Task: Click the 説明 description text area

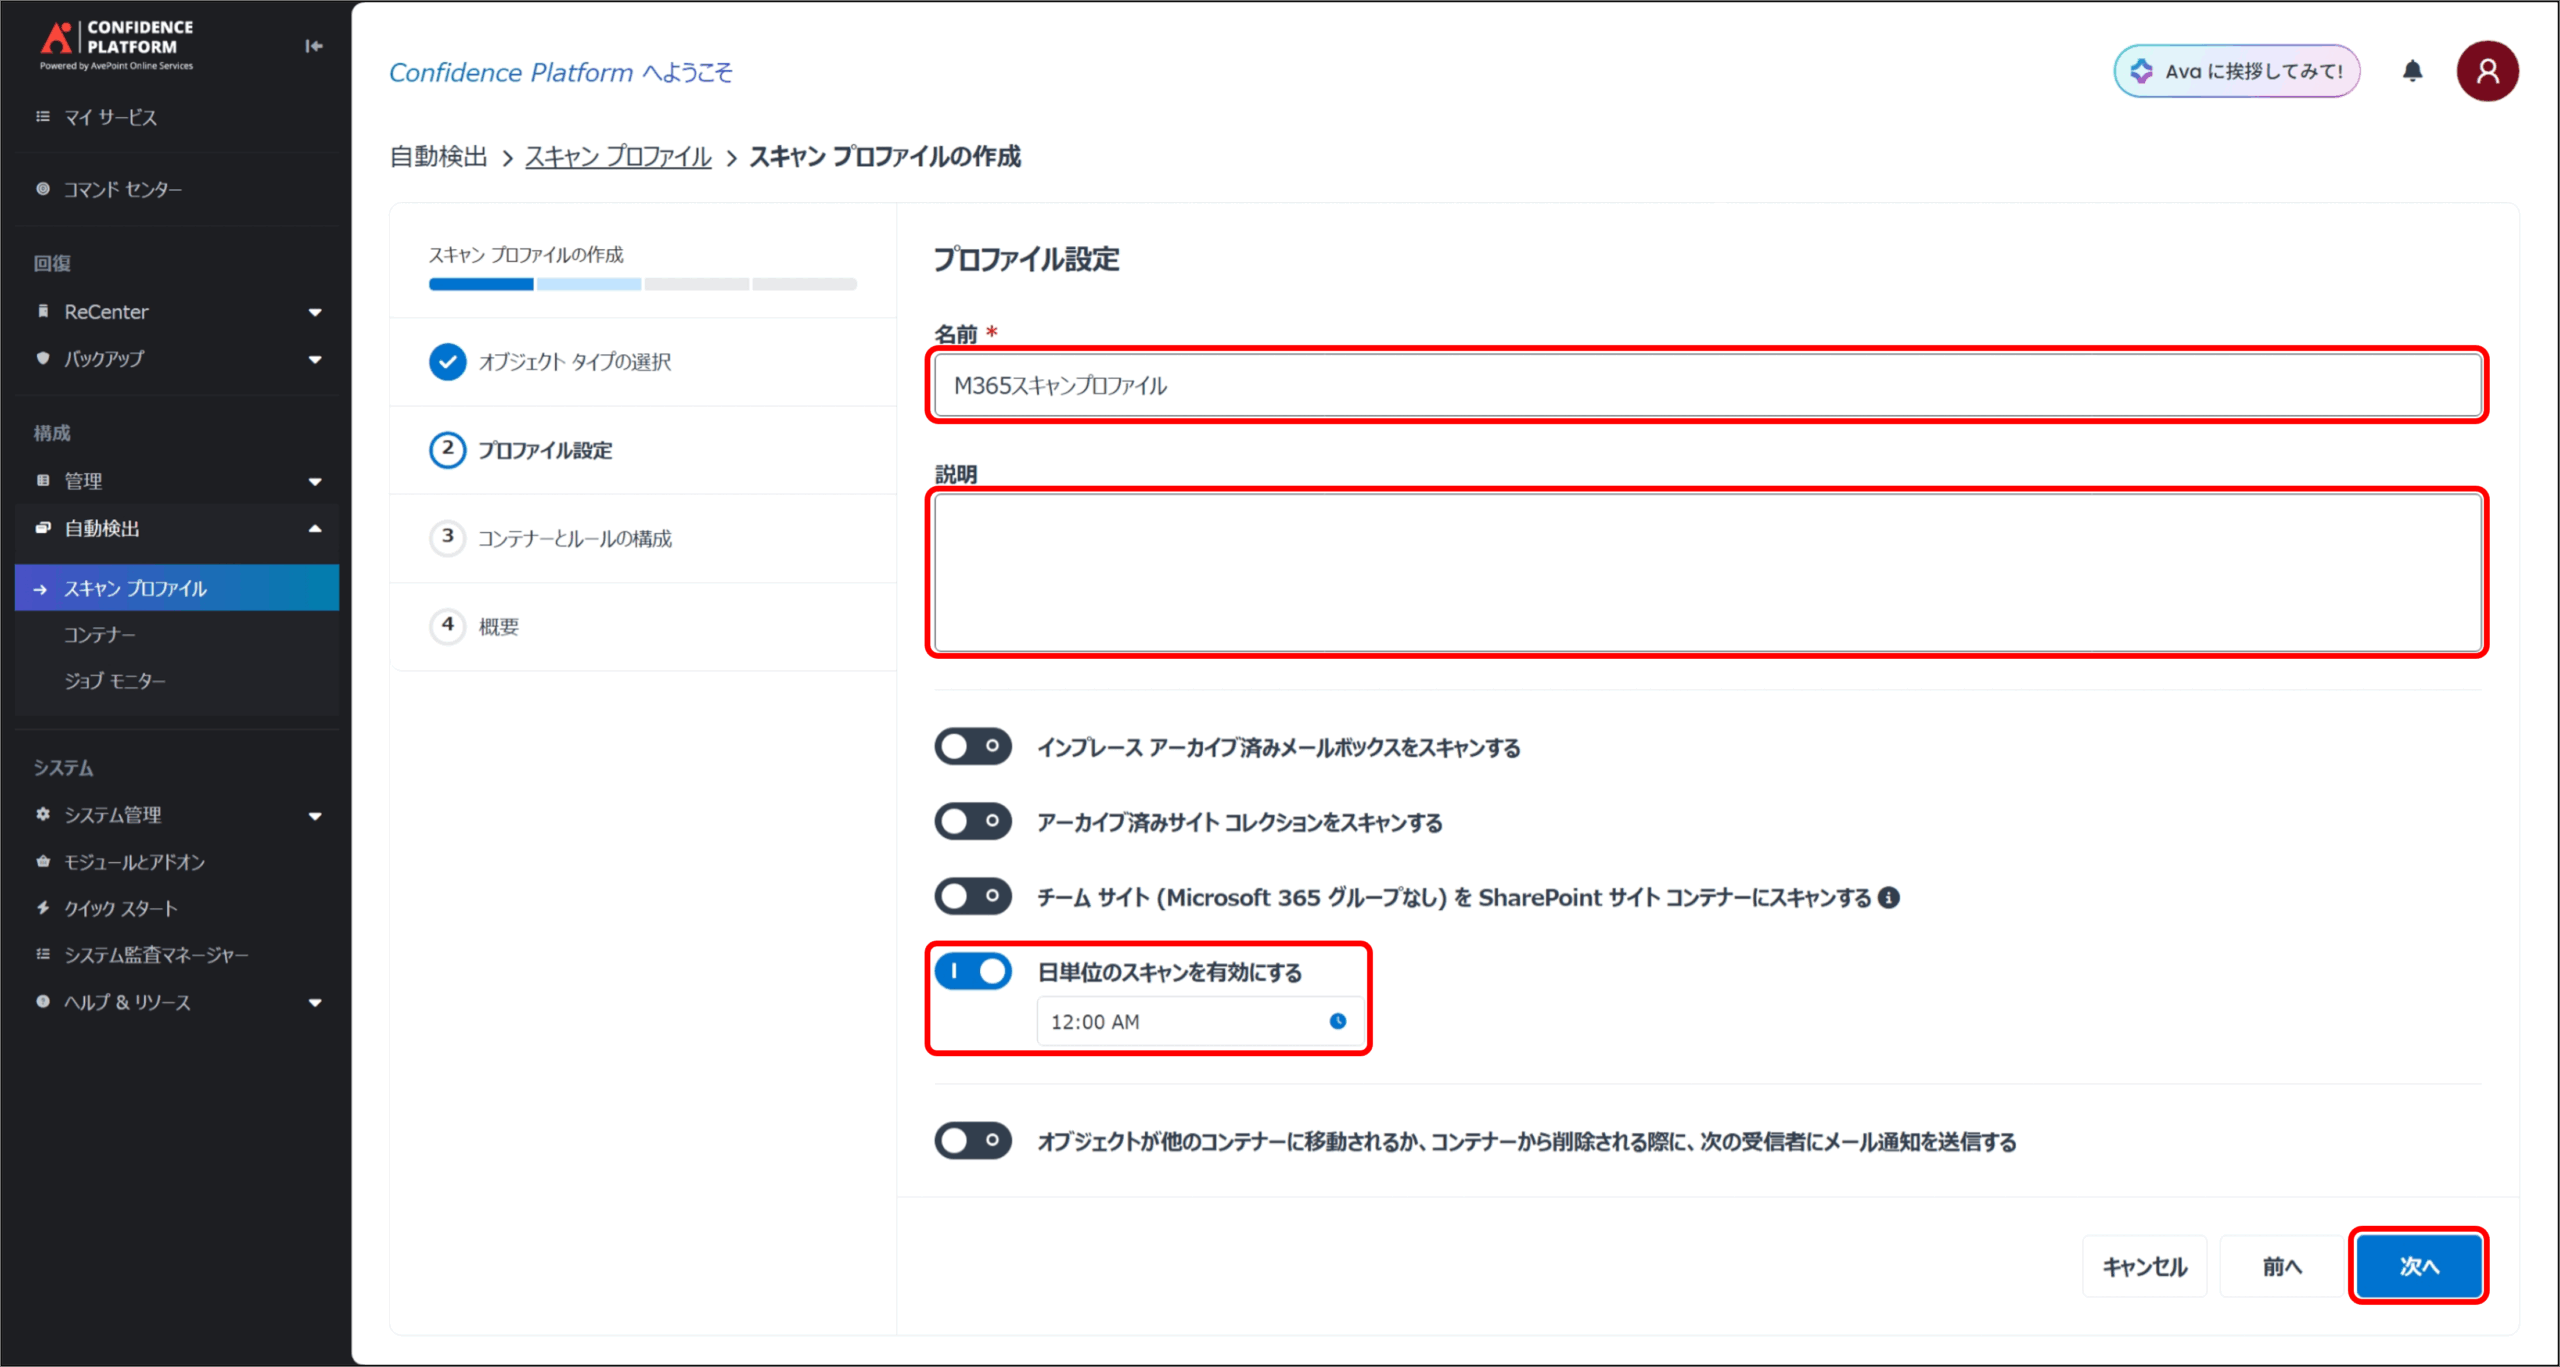Action: (x=1706, y=572)
